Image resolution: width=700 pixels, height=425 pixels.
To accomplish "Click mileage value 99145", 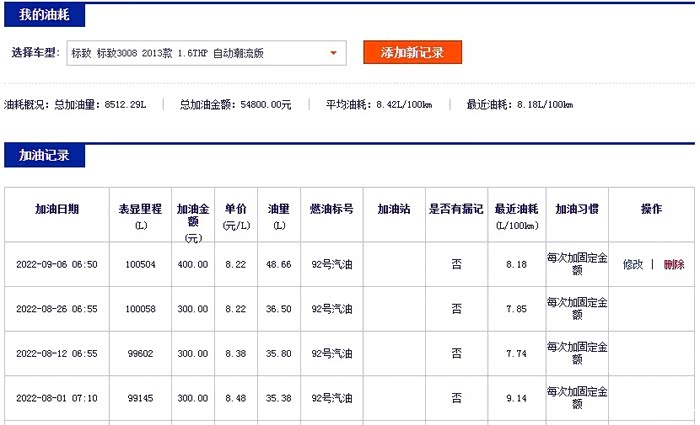I will [140, 398].
